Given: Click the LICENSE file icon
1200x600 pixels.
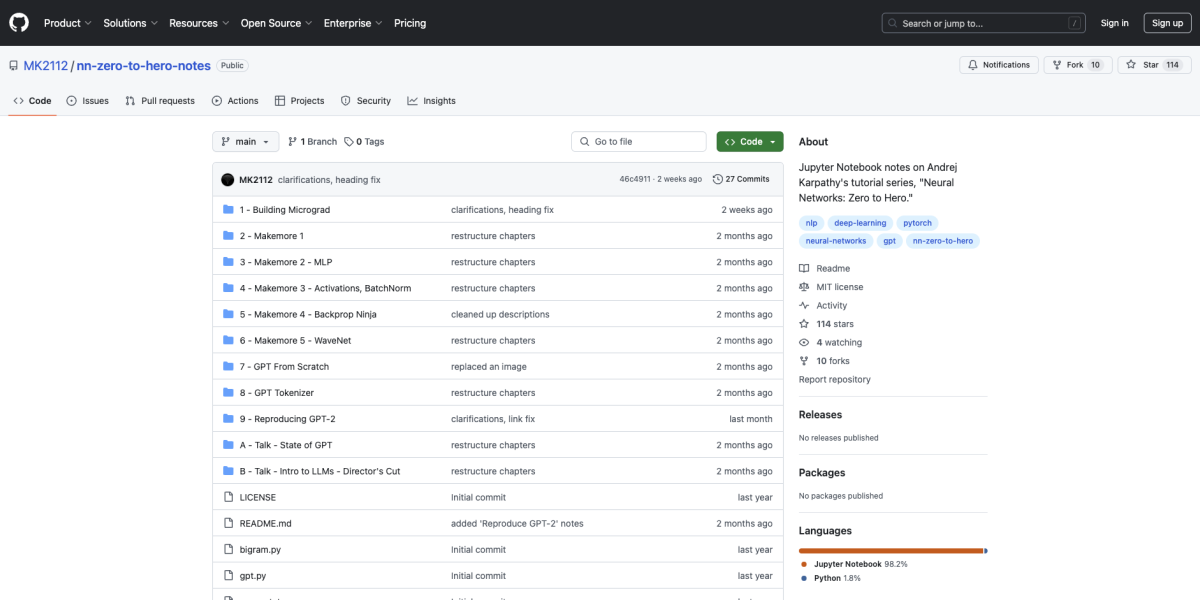Looking at the screenshot, I should click(x=228, y=497).
